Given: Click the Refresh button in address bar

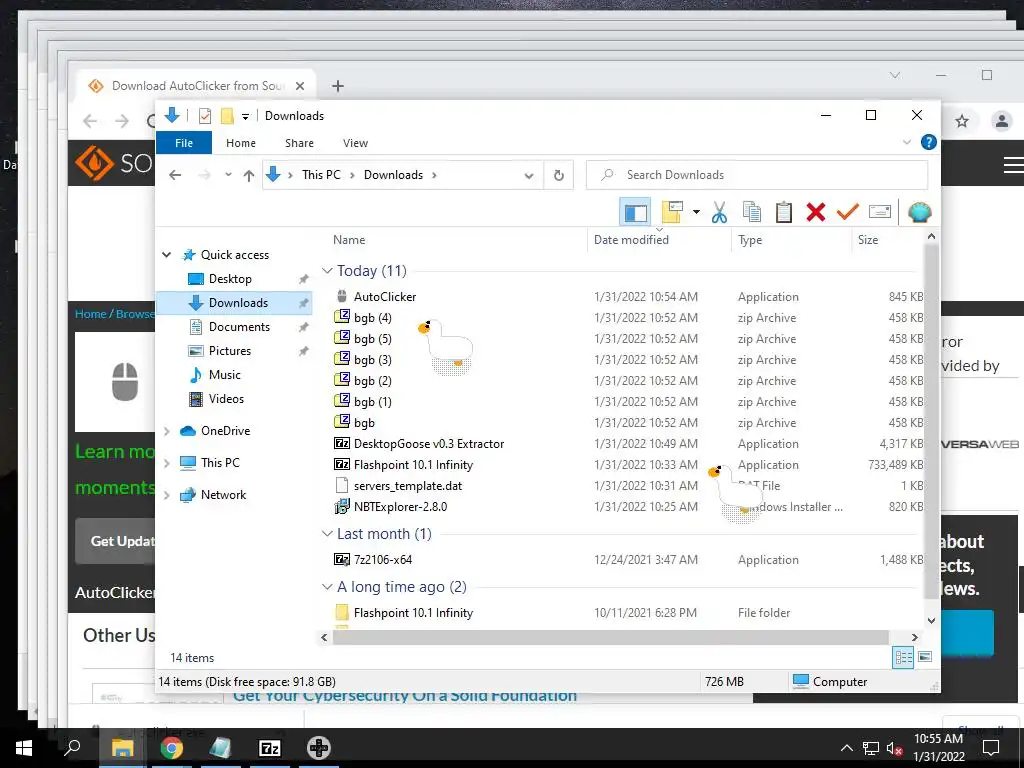Looking at the screenshot, I should [558, 175].
